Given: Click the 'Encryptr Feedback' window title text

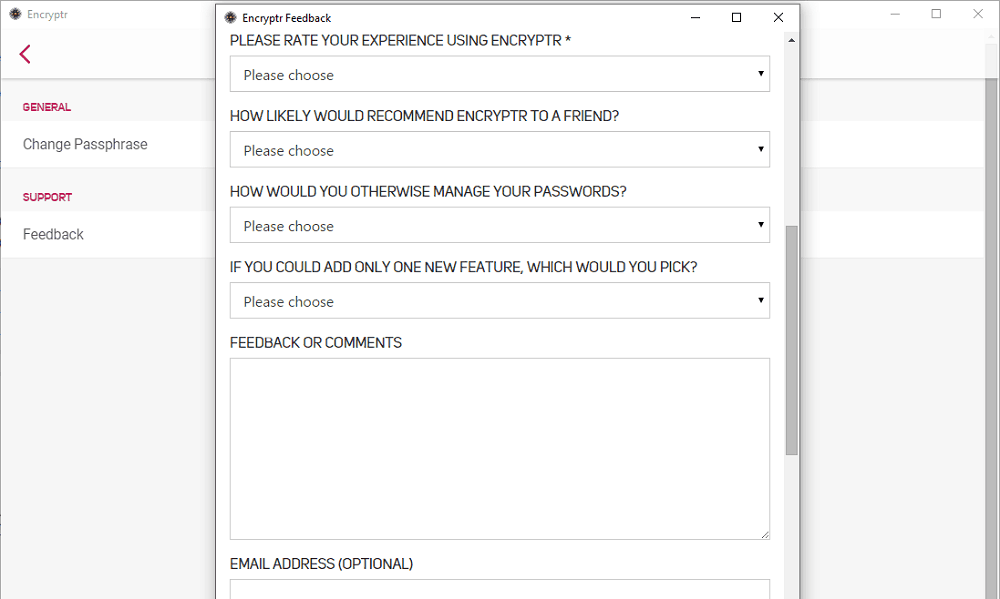Looking at the screenshot, I should click(x=287, y=18).
